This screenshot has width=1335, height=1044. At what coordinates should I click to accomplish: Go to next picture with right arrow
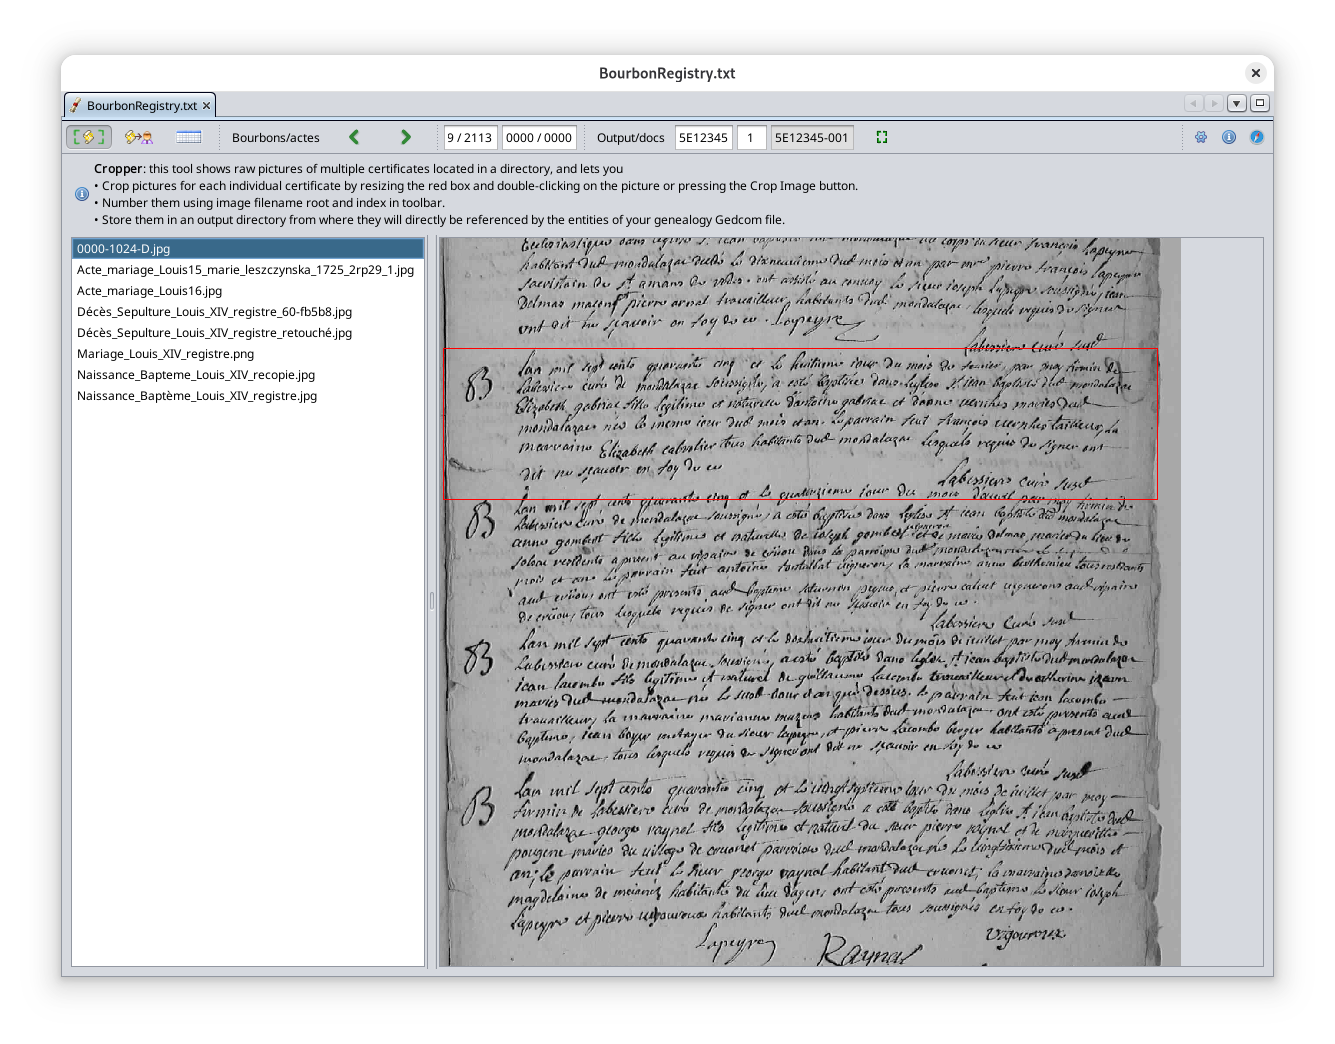tap(405, 137)
